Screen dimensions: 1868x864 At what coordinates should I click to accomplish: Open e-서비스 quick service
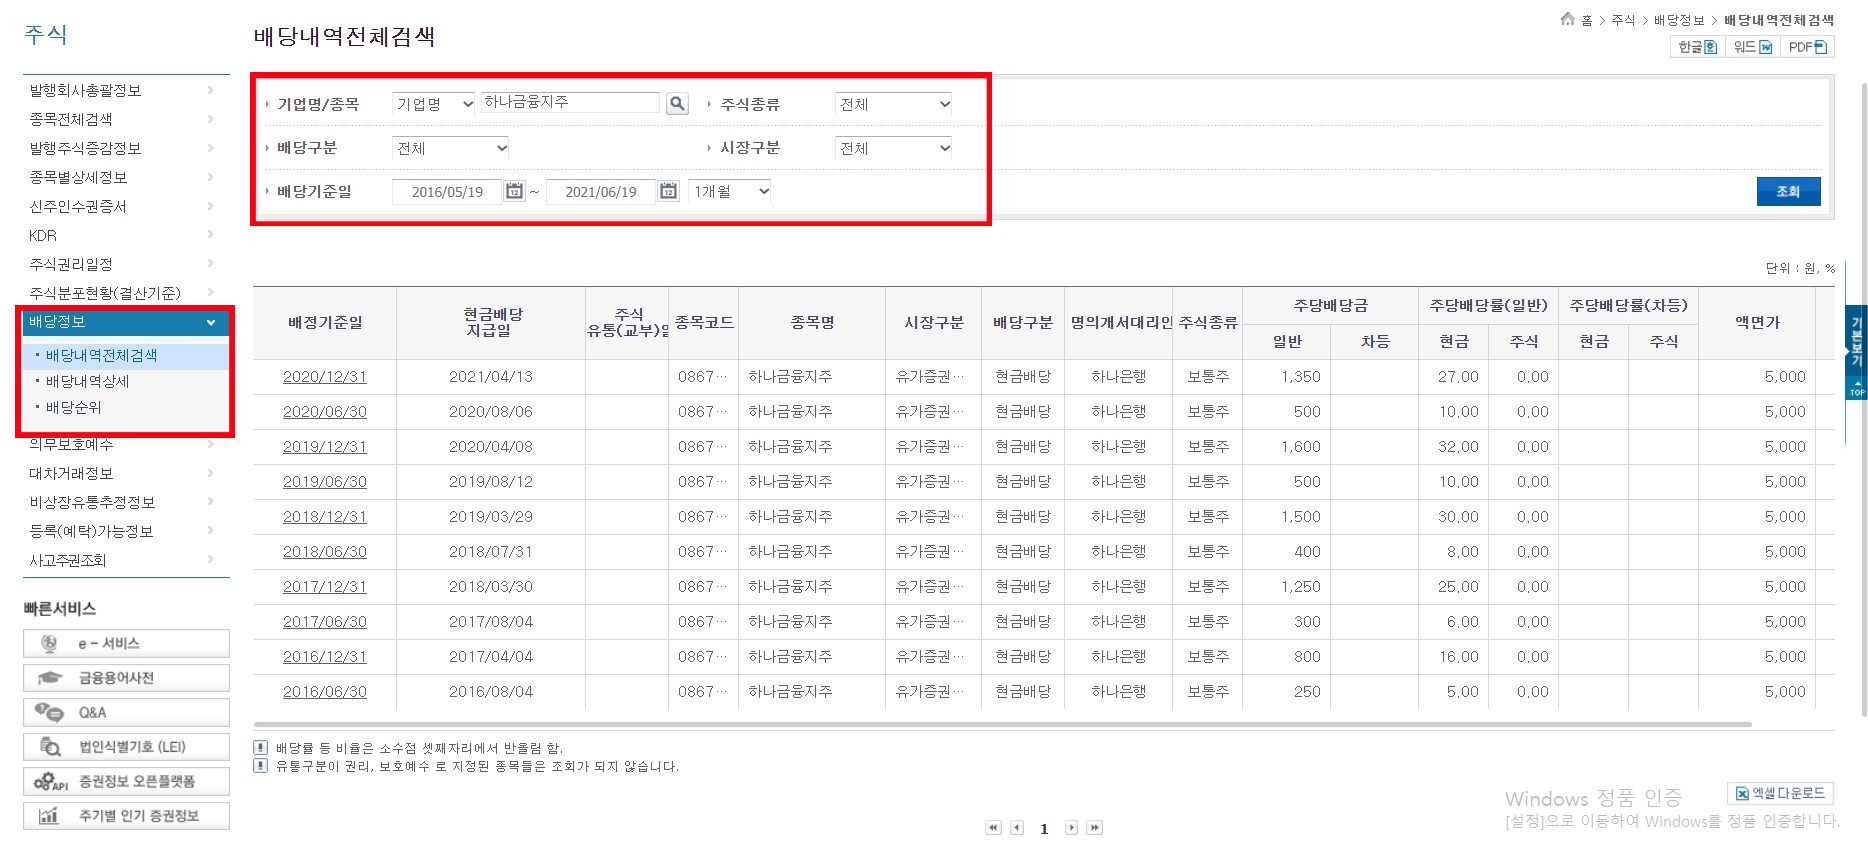[126, 643]
